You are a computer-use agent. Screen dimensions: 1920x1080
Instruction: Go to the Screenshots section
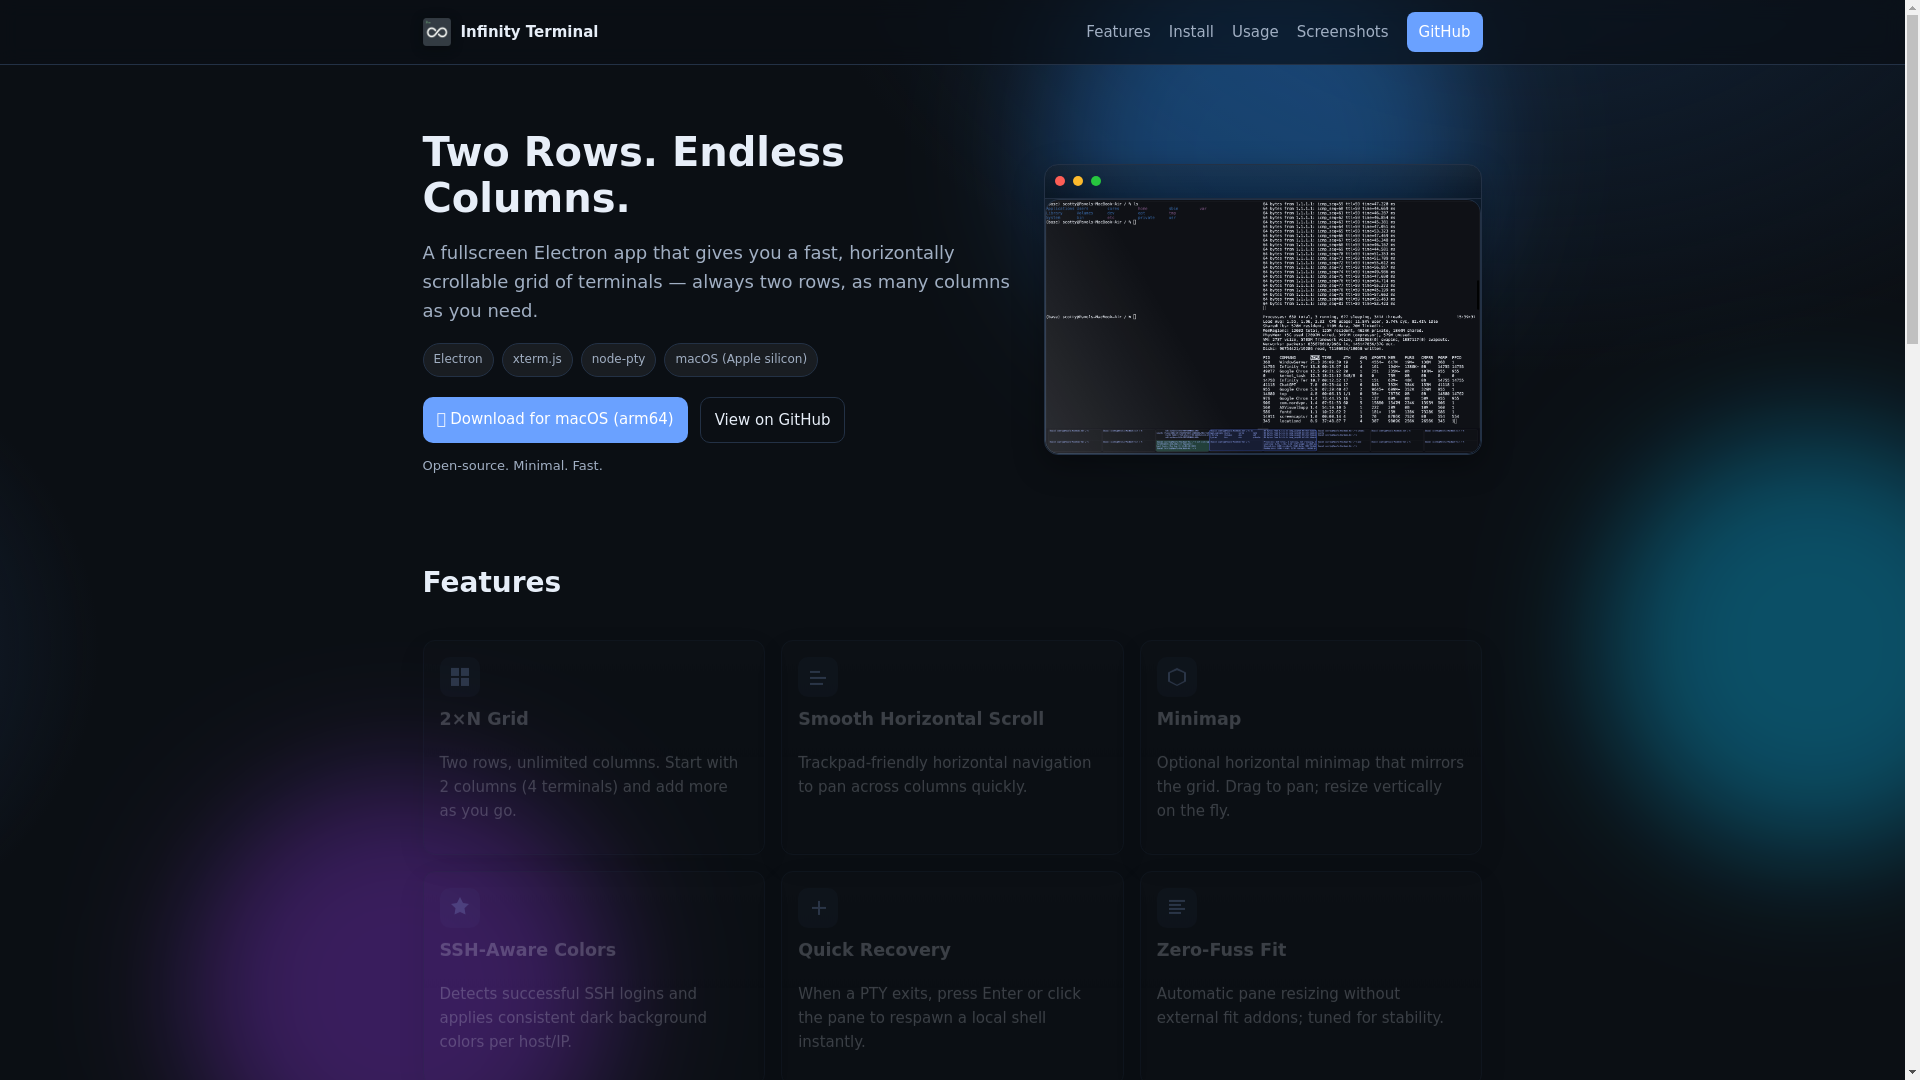pyautogui.click(x=1342, y=32)
